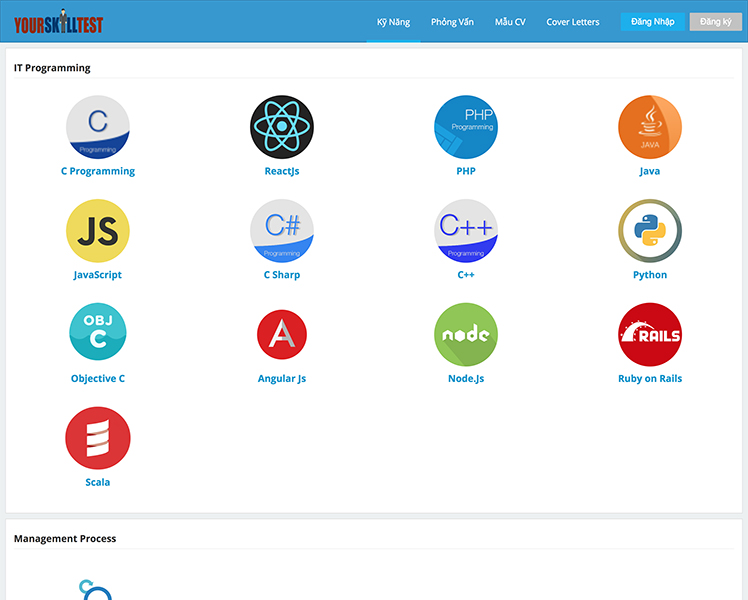Click the YourSkillTest logo
Image resolution: width=748 pixels, height=600 pixels.
58,22
